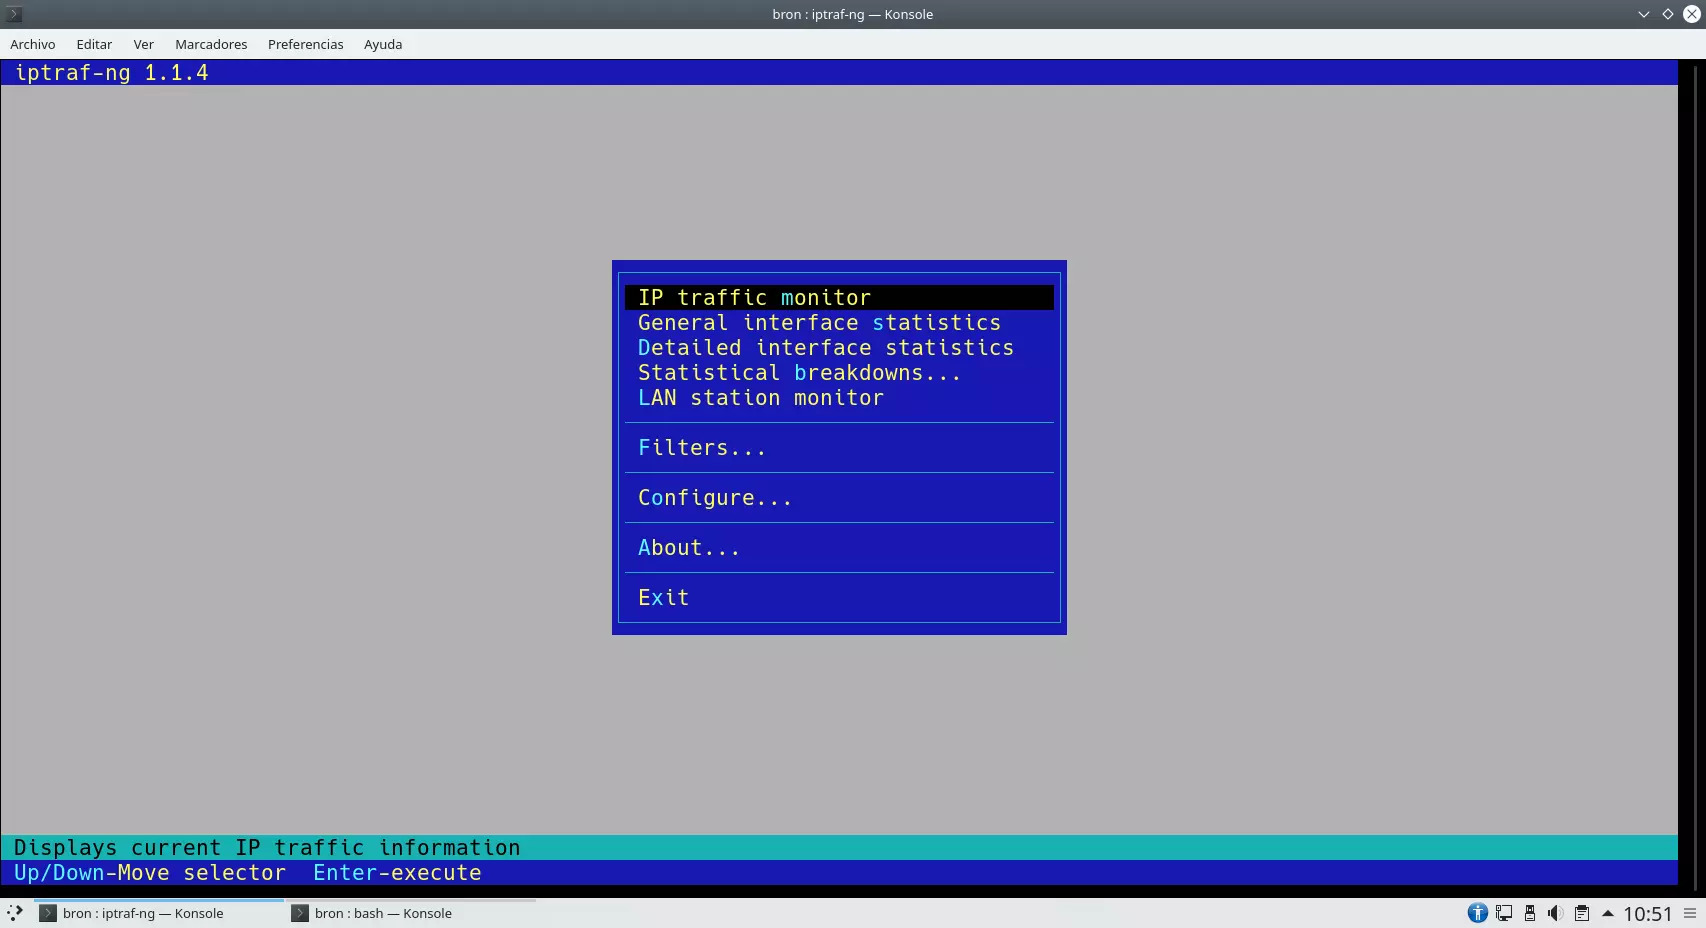The image size is (1706, 928).
Task: Open the audio volume tray icon
Action: point(1555,913)
